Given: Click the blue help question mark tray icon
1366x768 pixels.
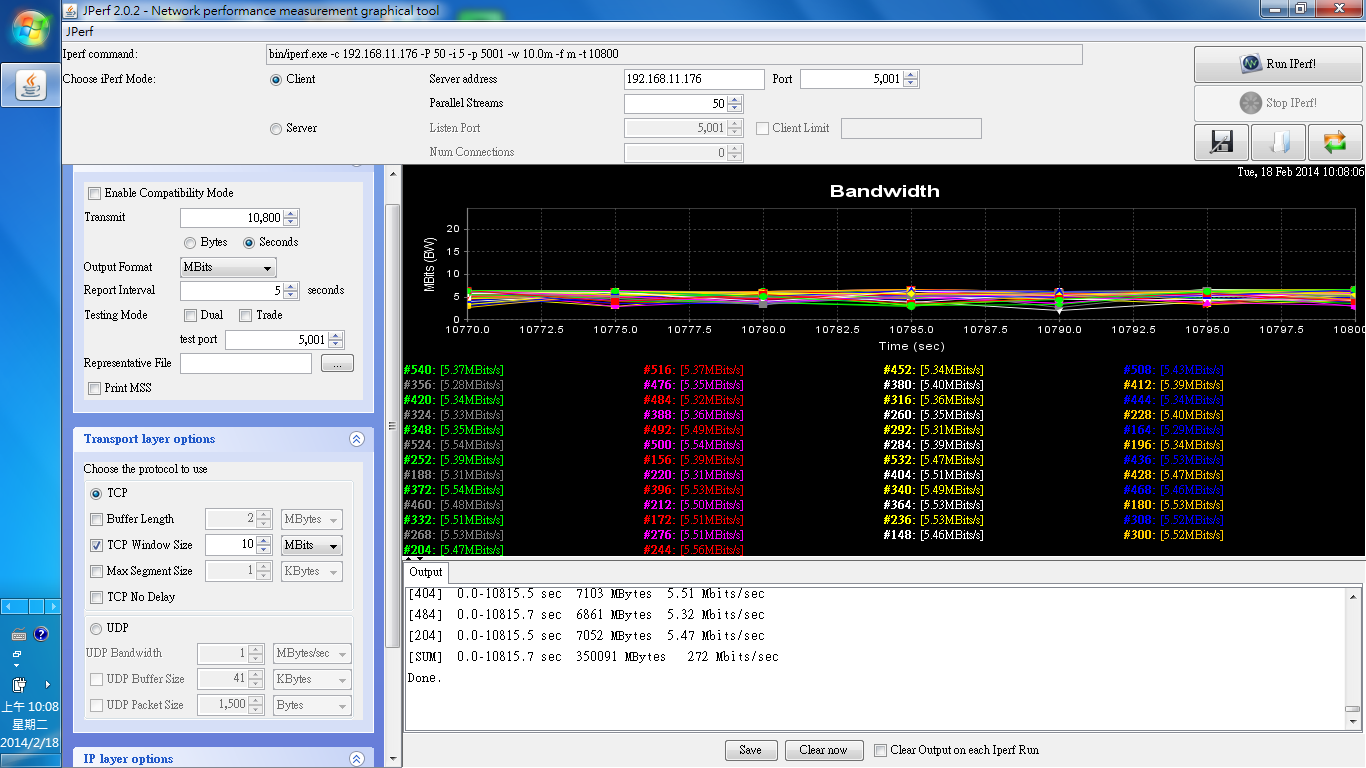Looking at the screenshot, I should click(x=41, y=634).
